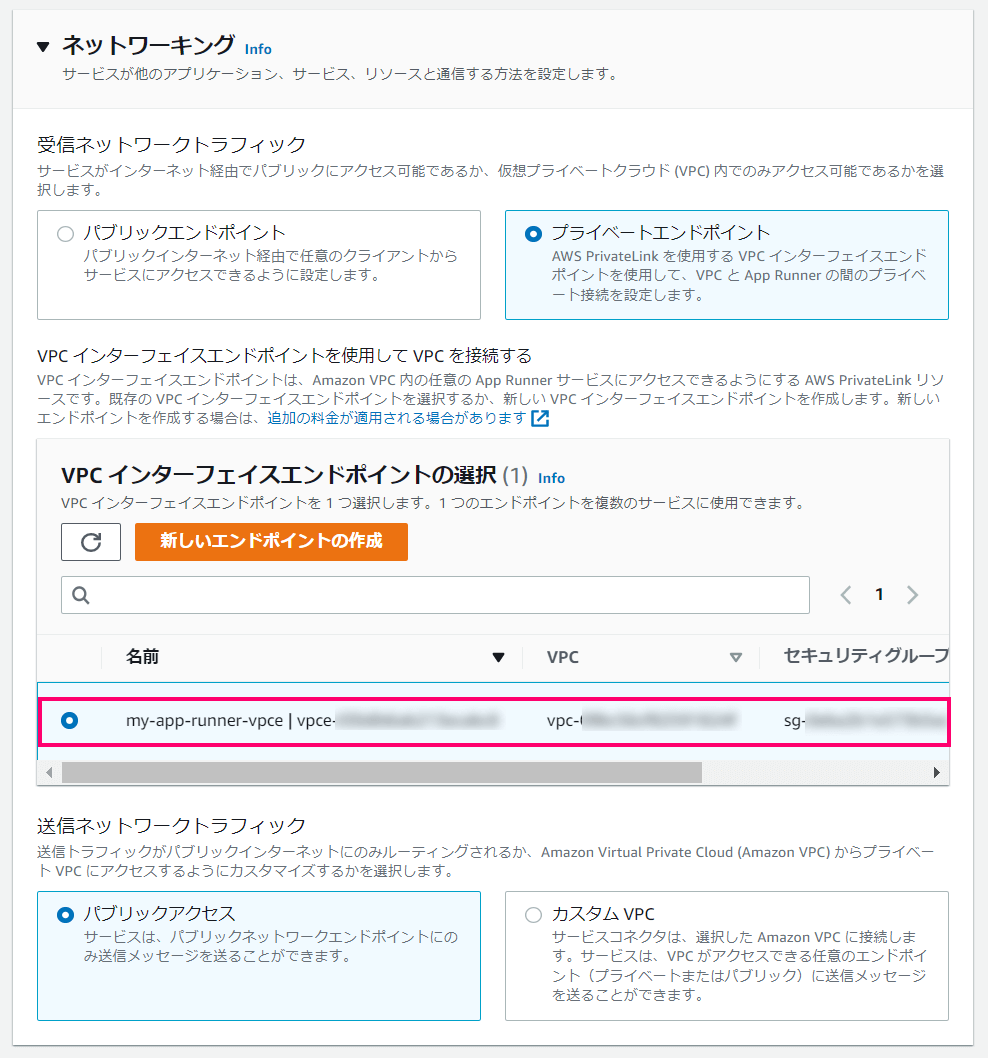Go to next page with right chevron
988x1058 pixels.
tap(912, 594)
